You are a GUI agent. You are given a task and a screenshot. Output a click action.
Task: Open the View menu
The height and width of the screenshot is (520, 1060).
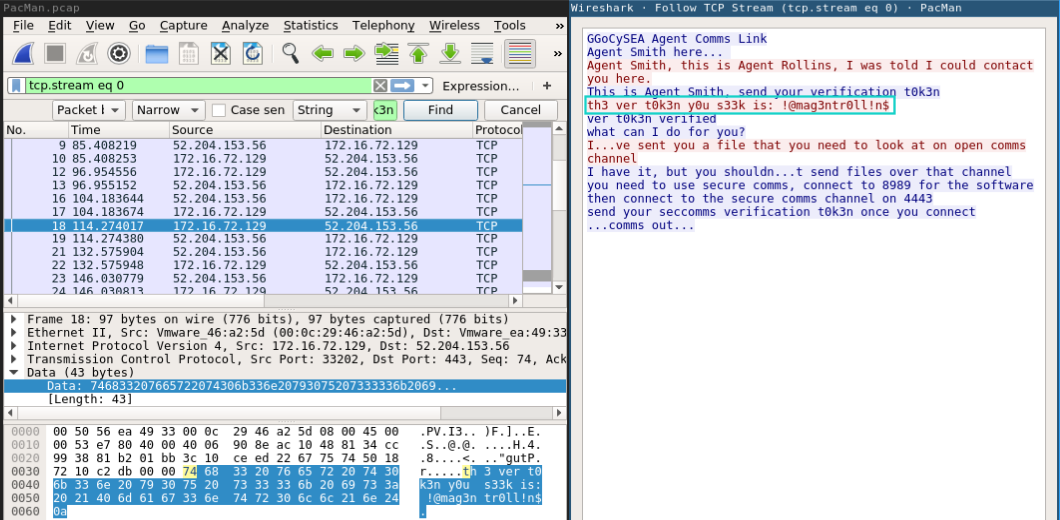click(x=100, y=26)
